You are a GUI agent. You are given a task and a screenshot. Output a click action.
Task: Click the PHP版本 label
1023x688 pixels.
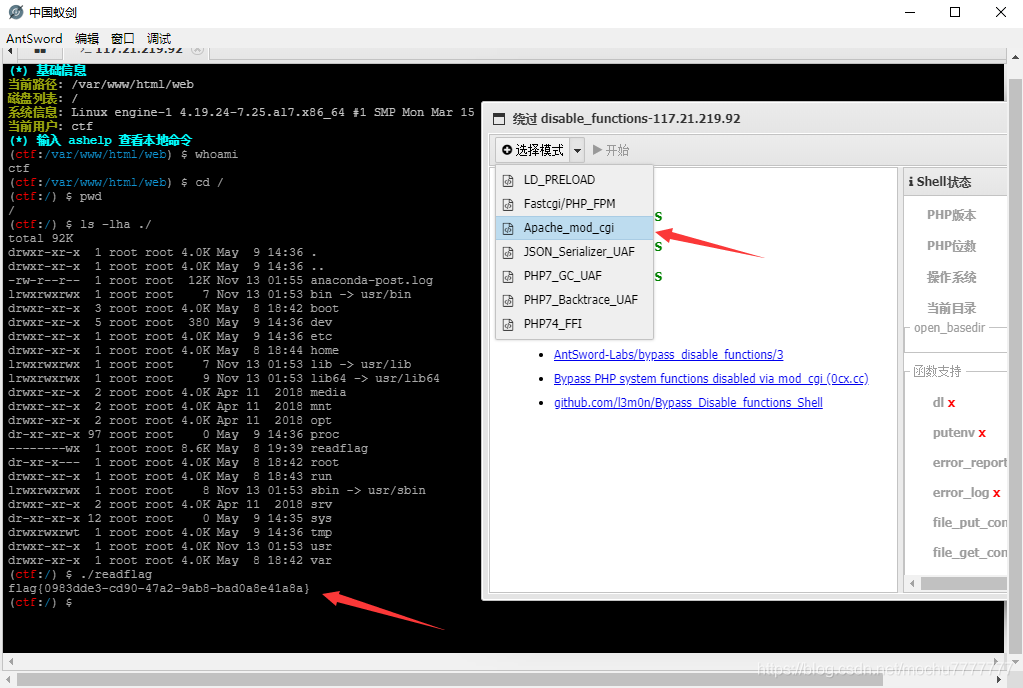[951, 215]
